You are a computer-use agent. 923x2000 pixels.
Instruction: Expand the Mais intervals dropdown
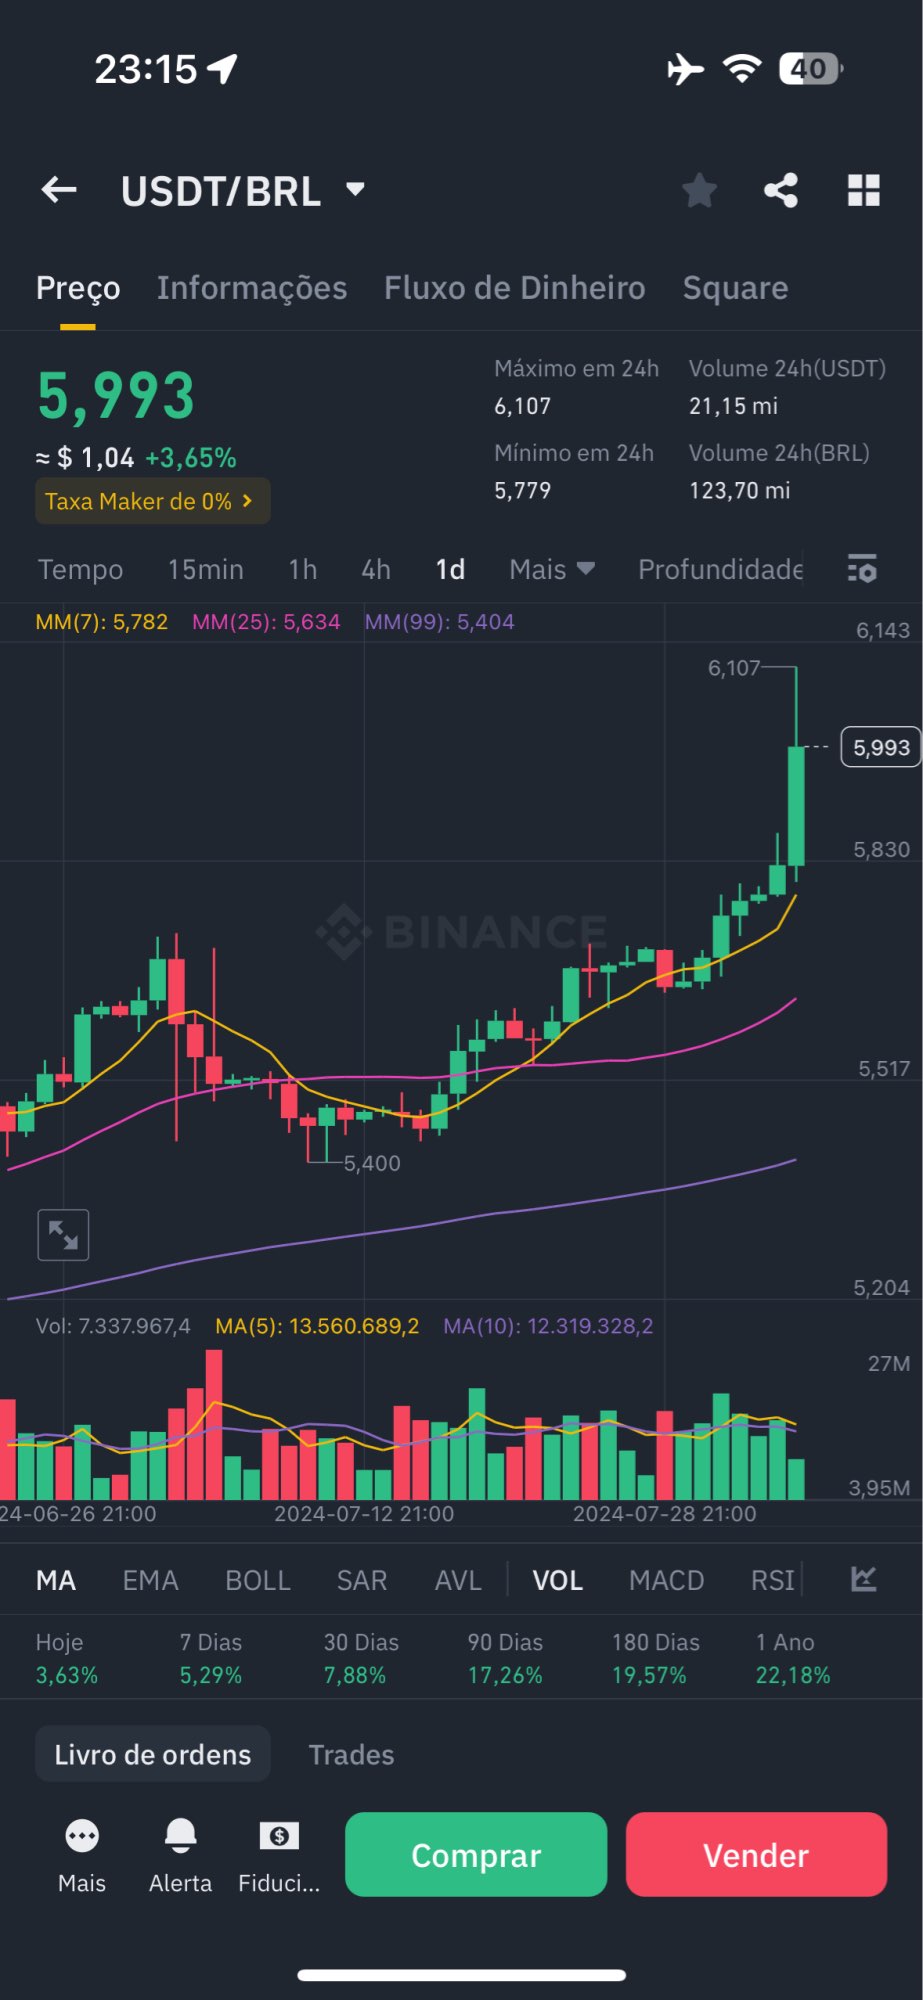pos(552,570)
